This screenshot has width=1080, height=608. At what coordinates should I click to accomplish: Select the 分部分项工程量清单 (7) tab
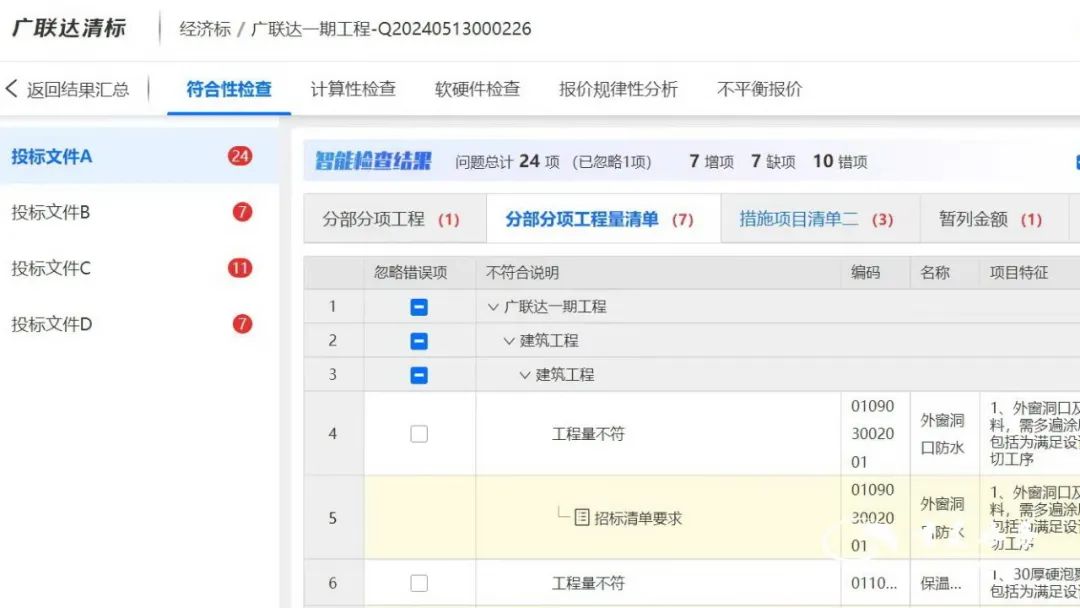(x=603, y=219)
